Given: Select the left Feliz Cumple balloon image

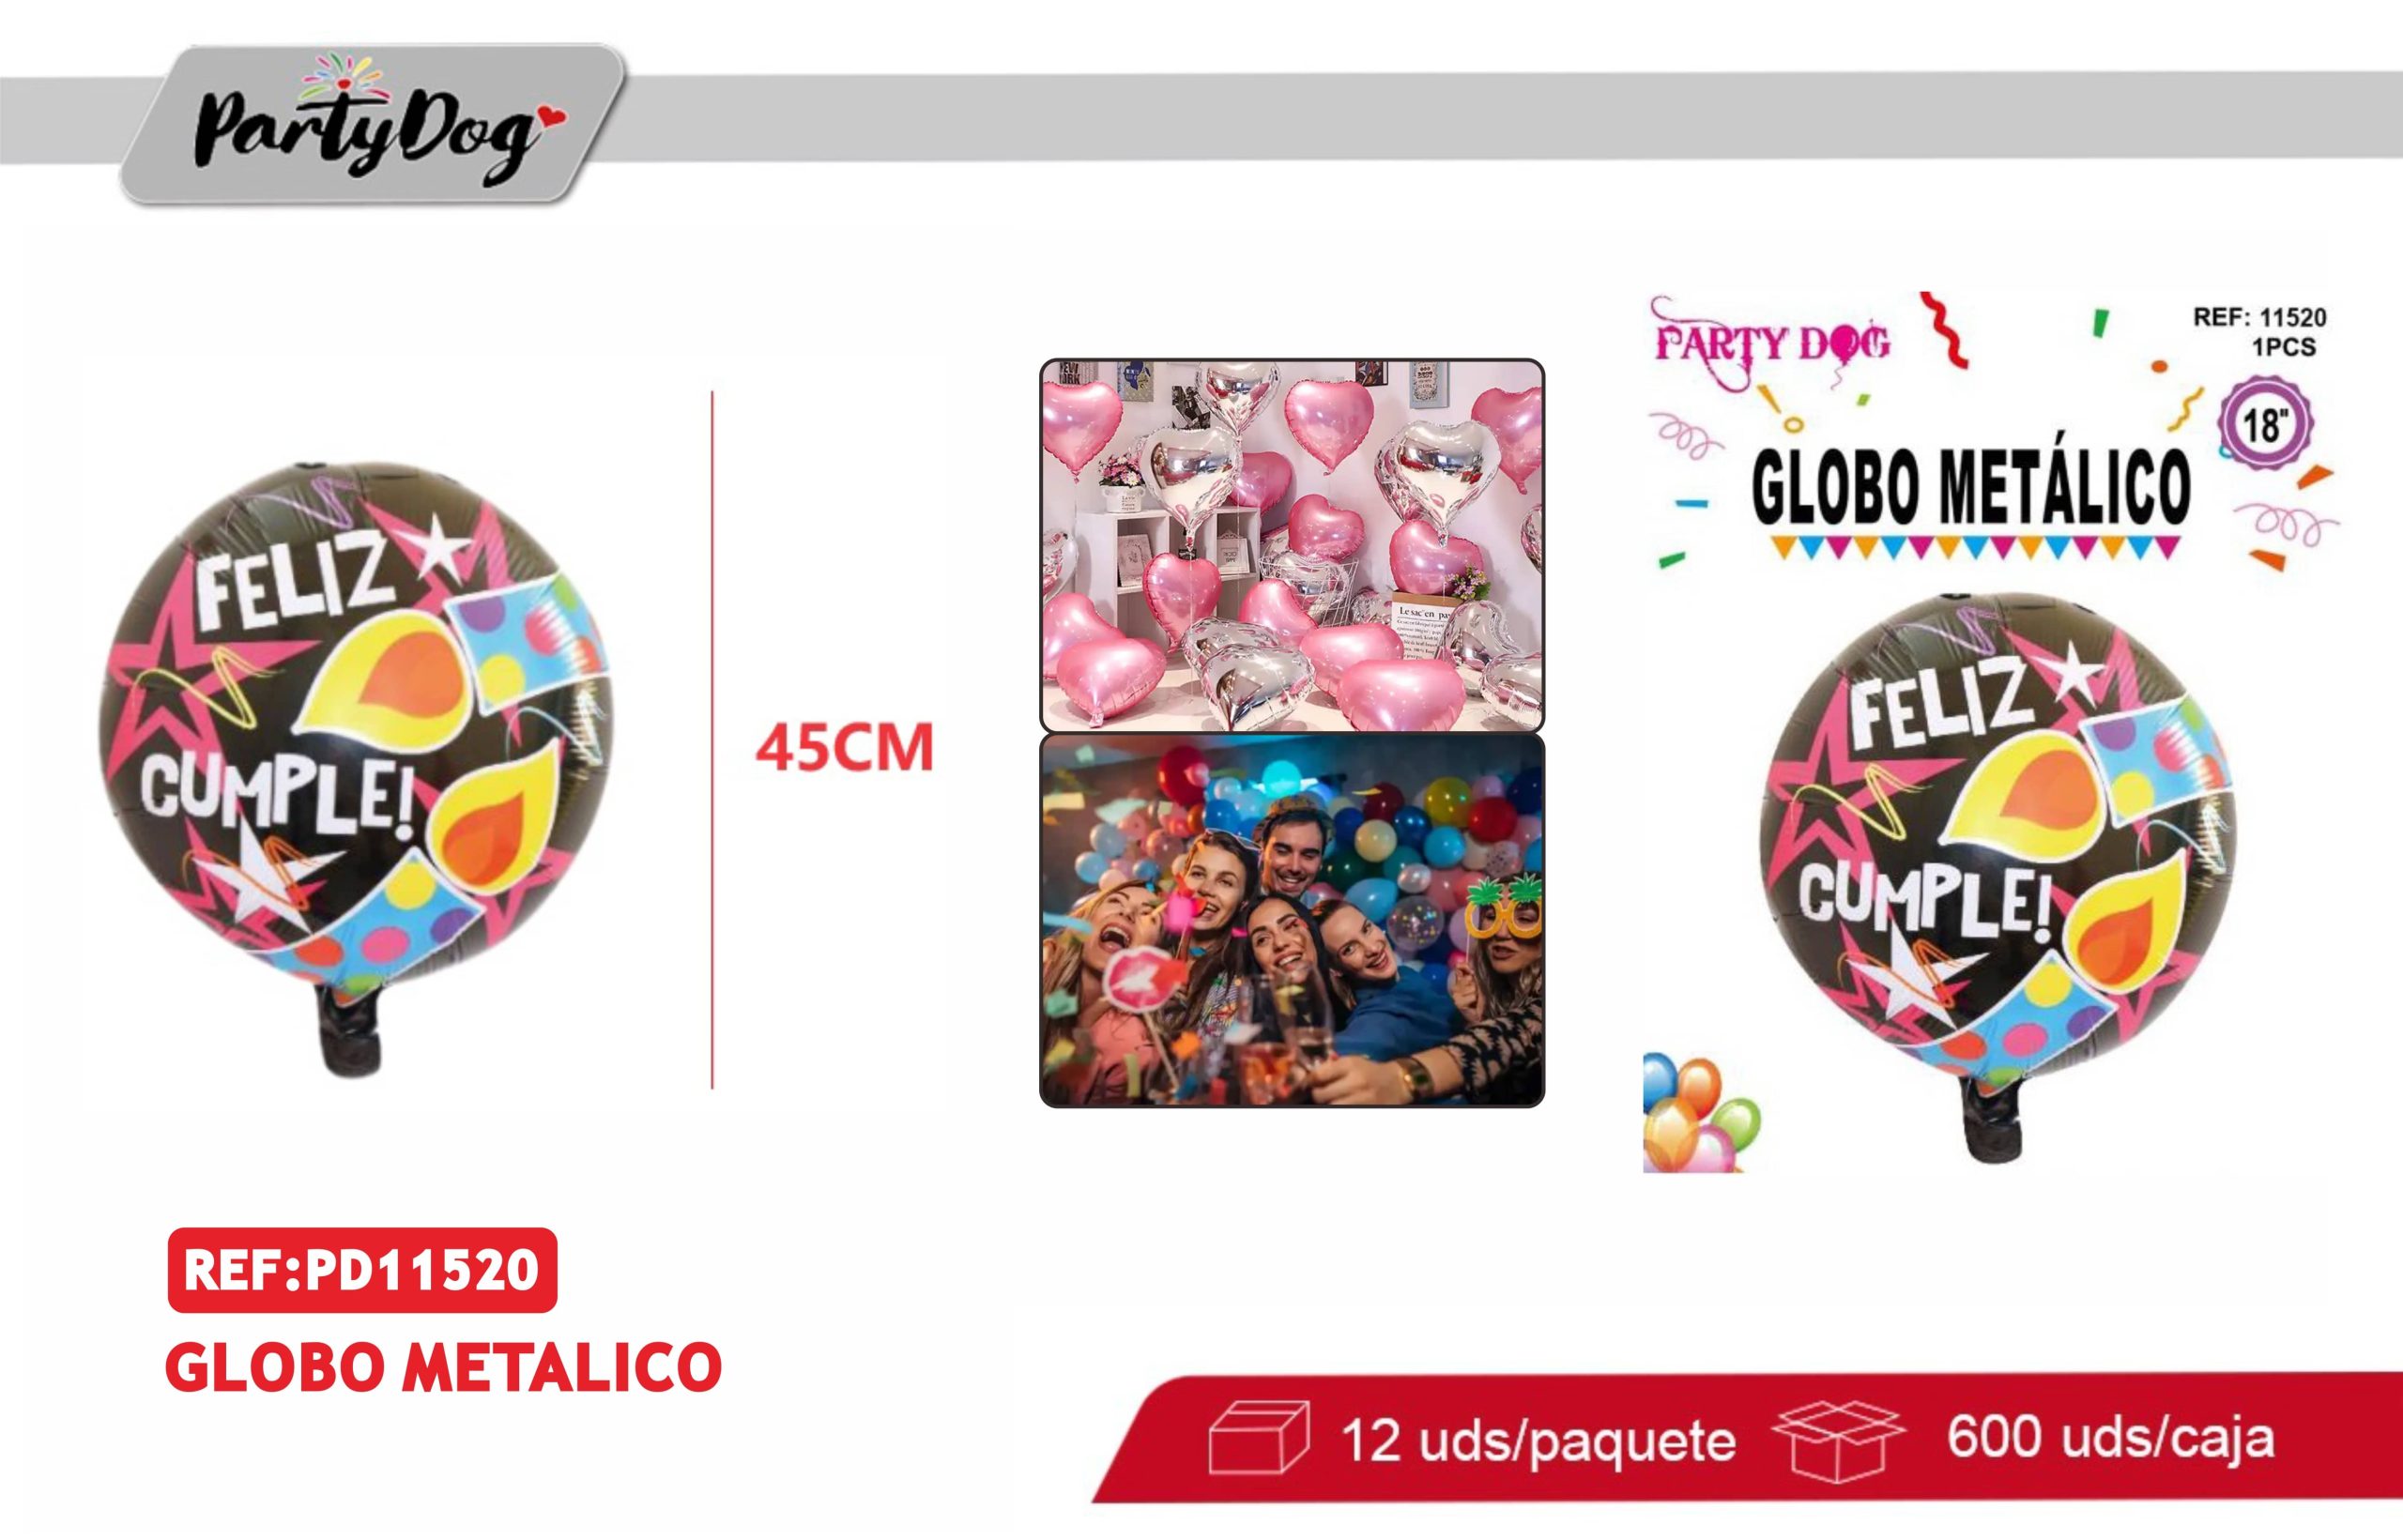Looking at the screenshot, I should point(355,765).
